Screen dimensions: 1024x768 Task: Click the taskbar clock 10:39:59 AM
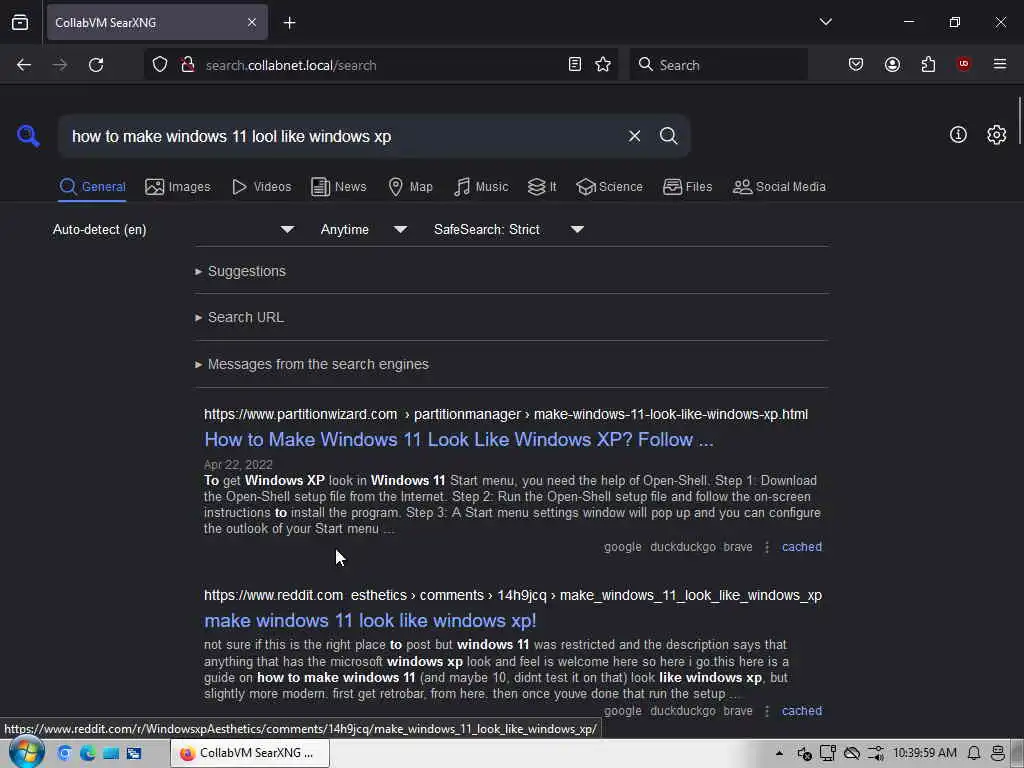point(925,753)
